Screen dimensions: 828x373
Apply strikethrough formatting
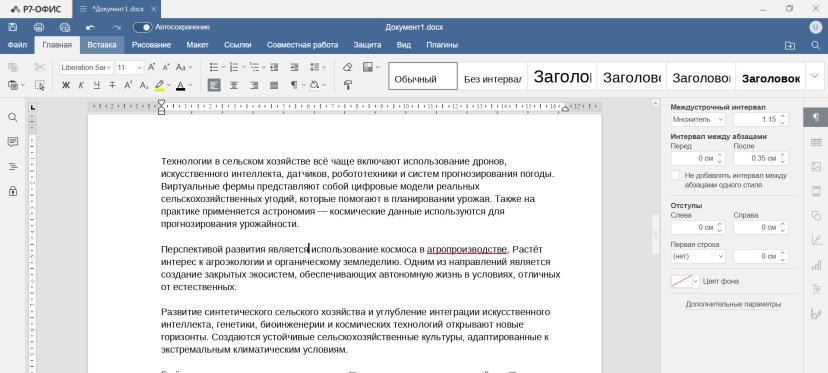coord(112,85)
